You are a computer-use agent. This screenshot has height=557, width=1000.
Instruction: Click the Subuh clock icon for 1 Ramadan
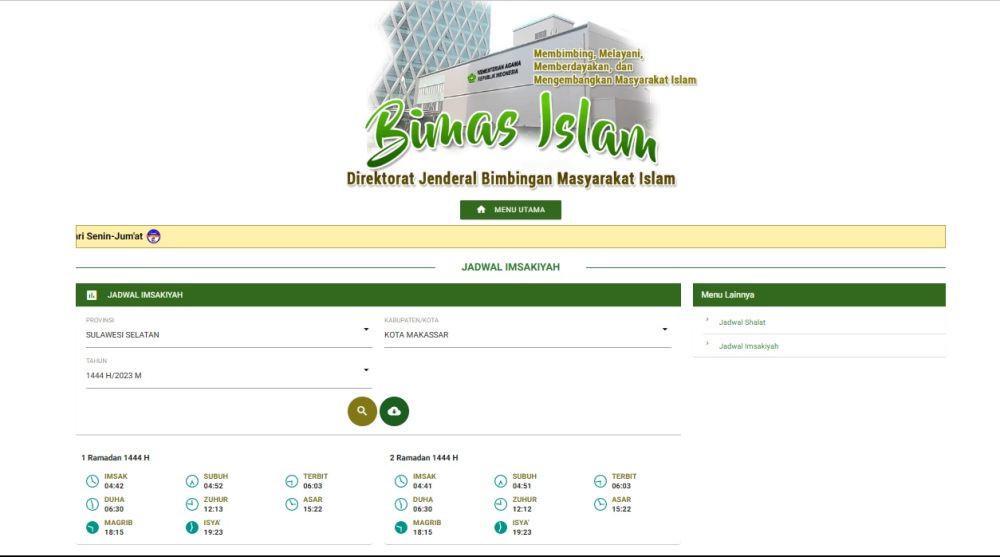pyautogui.click(x=192, y=481)
